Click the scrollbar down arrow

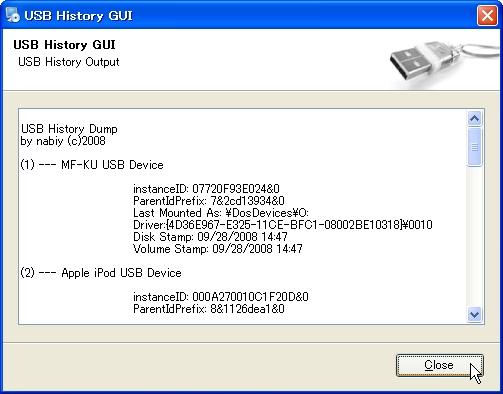coord(474,314)
